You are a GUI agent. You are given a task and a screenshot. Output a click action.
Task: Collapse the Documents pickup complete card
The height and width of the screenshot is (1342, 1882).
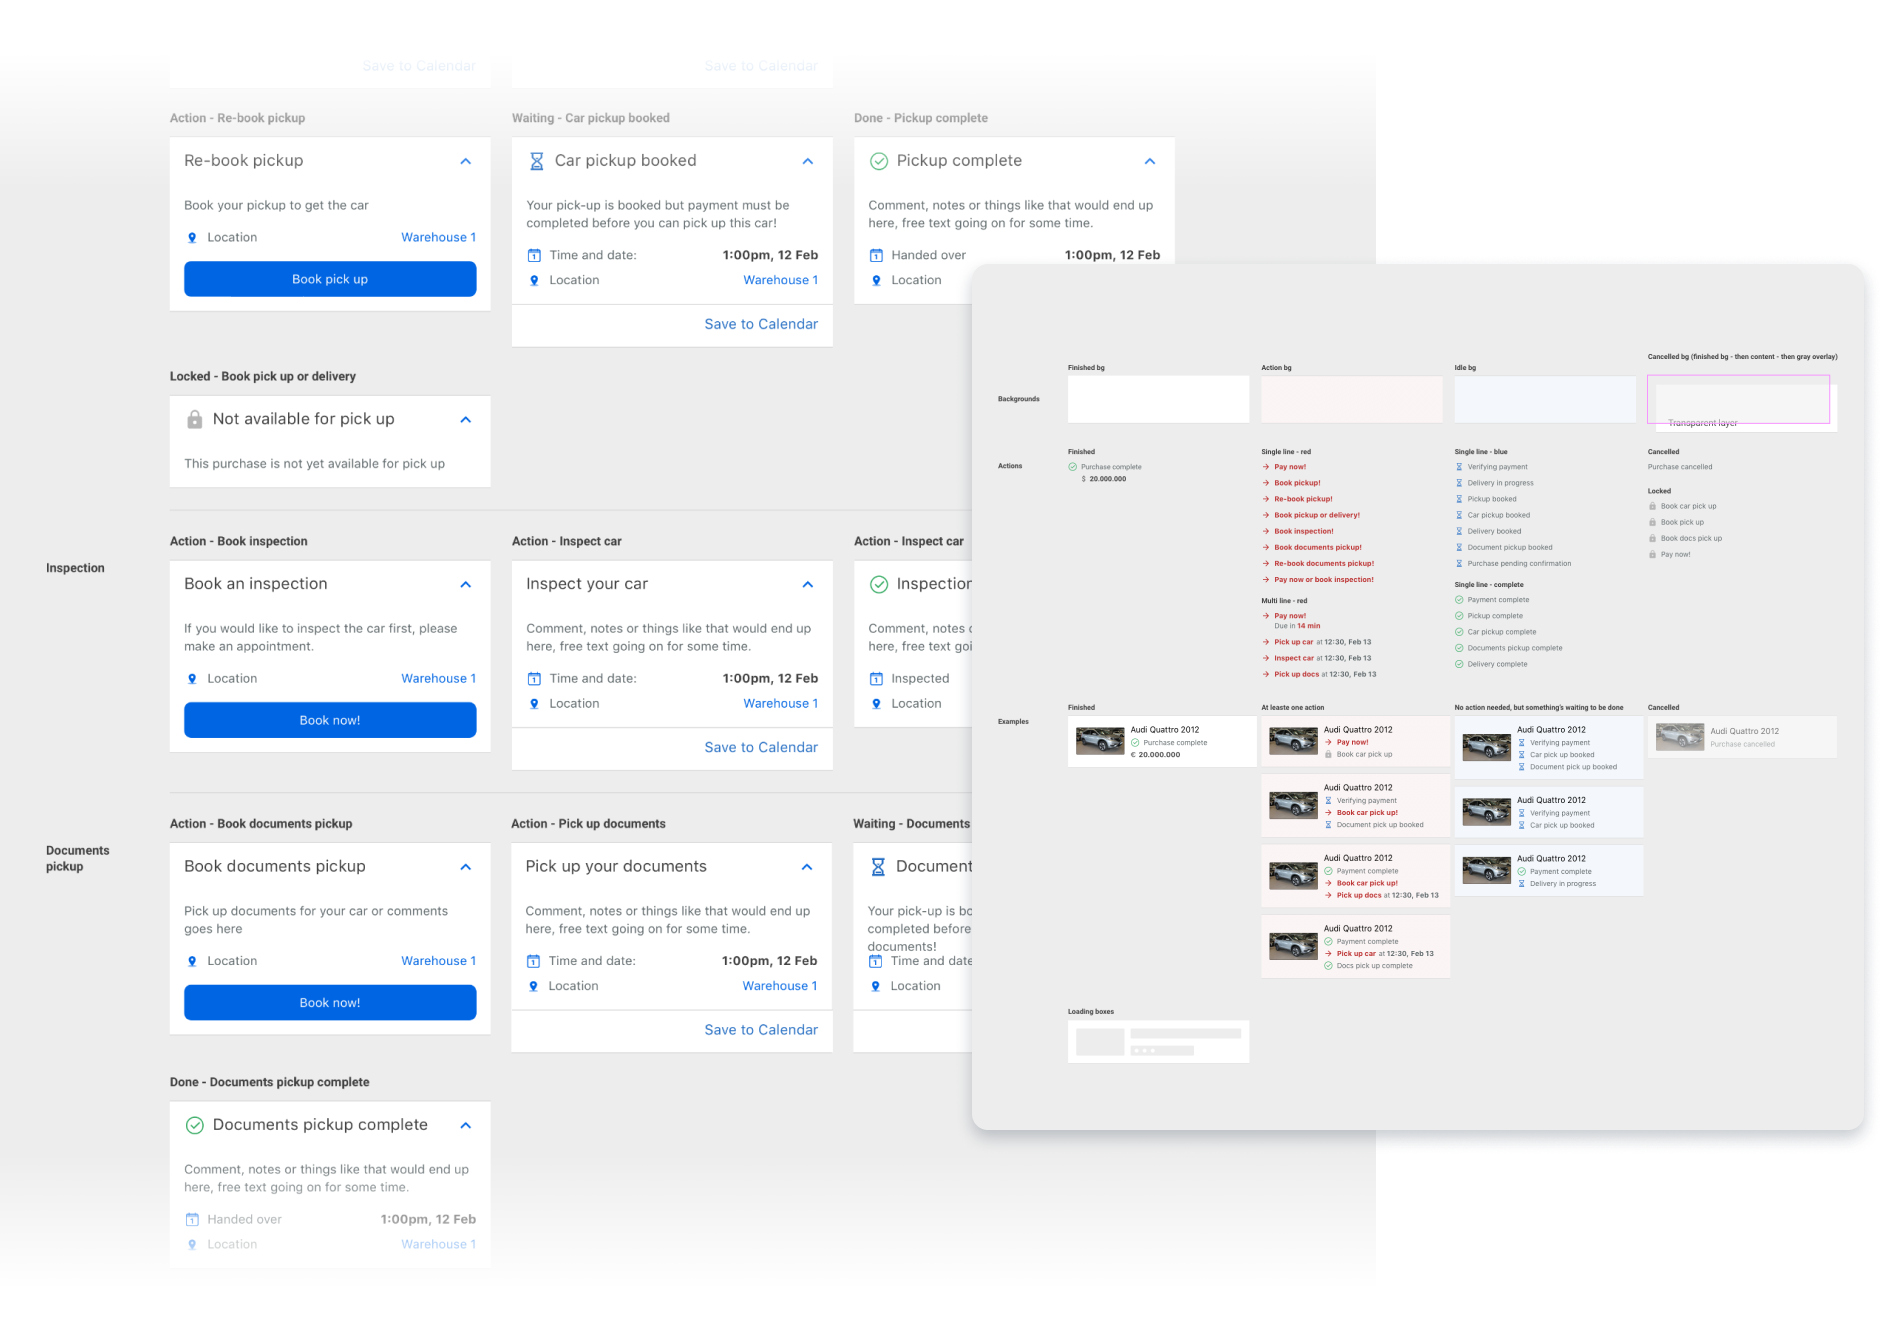[x=466, y=1125]
